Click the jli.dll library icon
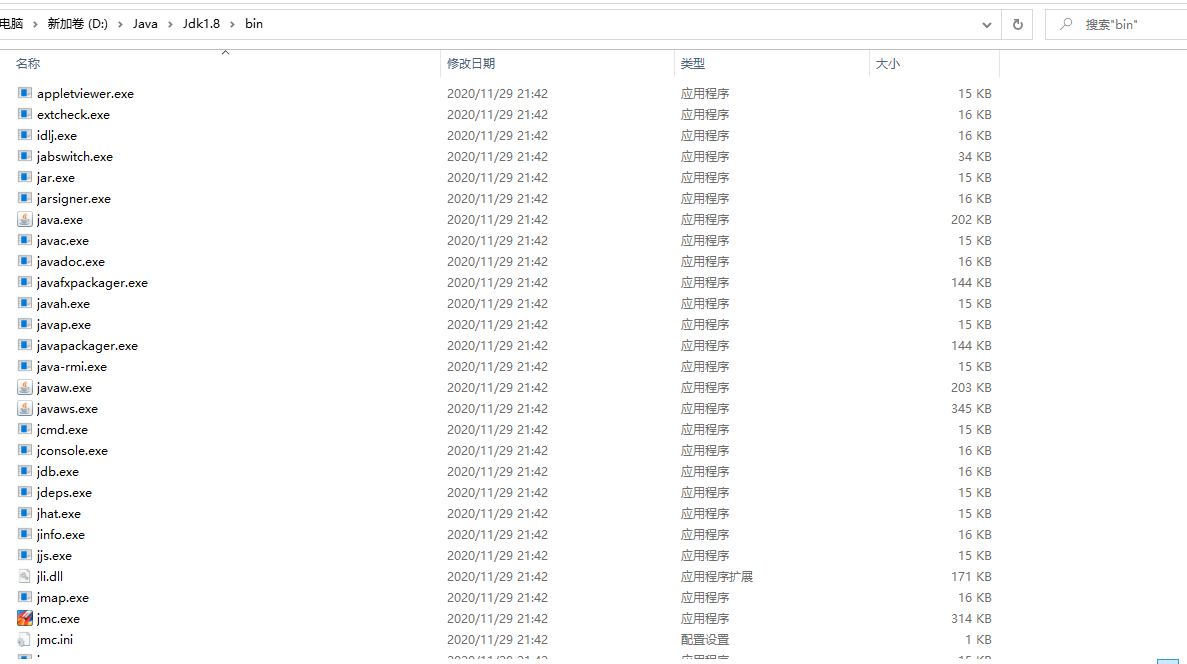Image resolution: width=1187 pixels, height=664 pixels. click(x=24, y=576)
